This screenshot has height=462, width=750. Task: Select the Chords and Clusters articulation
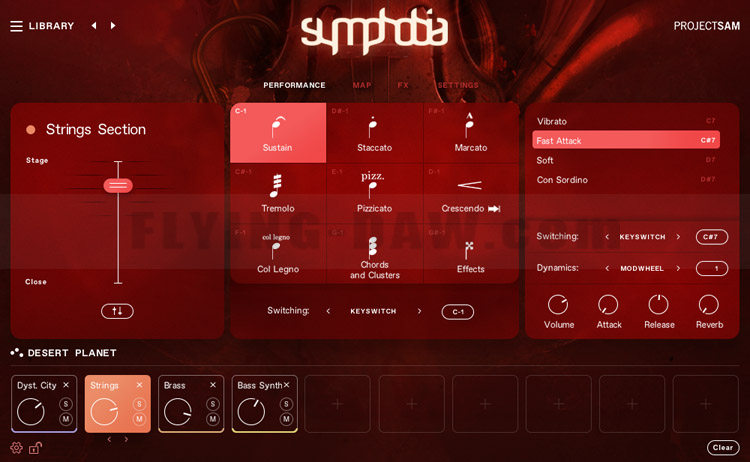tap(375, 253)
